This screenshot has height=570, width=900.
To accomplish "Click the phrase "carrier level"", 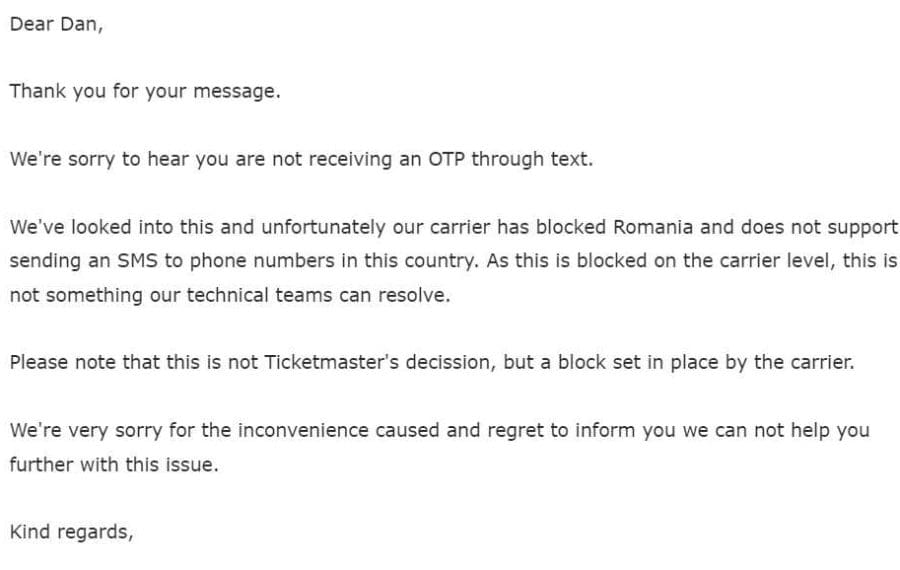I will pyautogui.click(x=775, y=261).
